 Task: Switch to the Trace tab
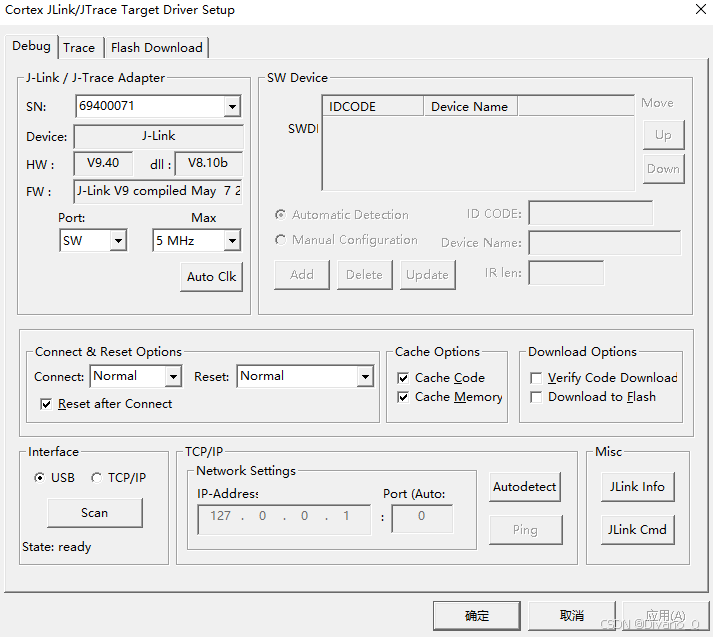(79, 48)
